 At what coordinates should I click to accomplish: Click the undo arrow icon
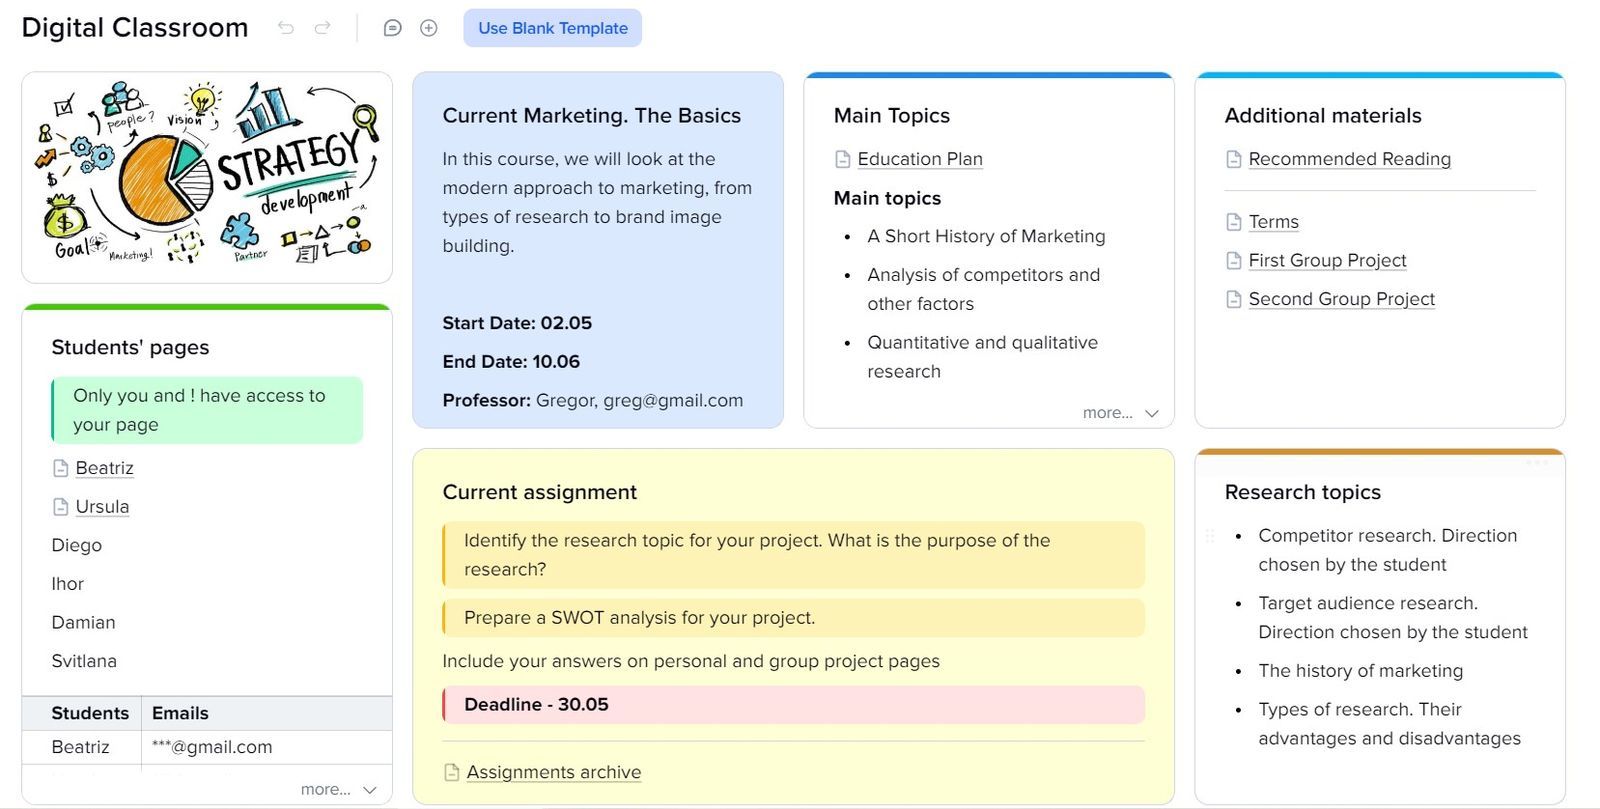coord(286,28)
